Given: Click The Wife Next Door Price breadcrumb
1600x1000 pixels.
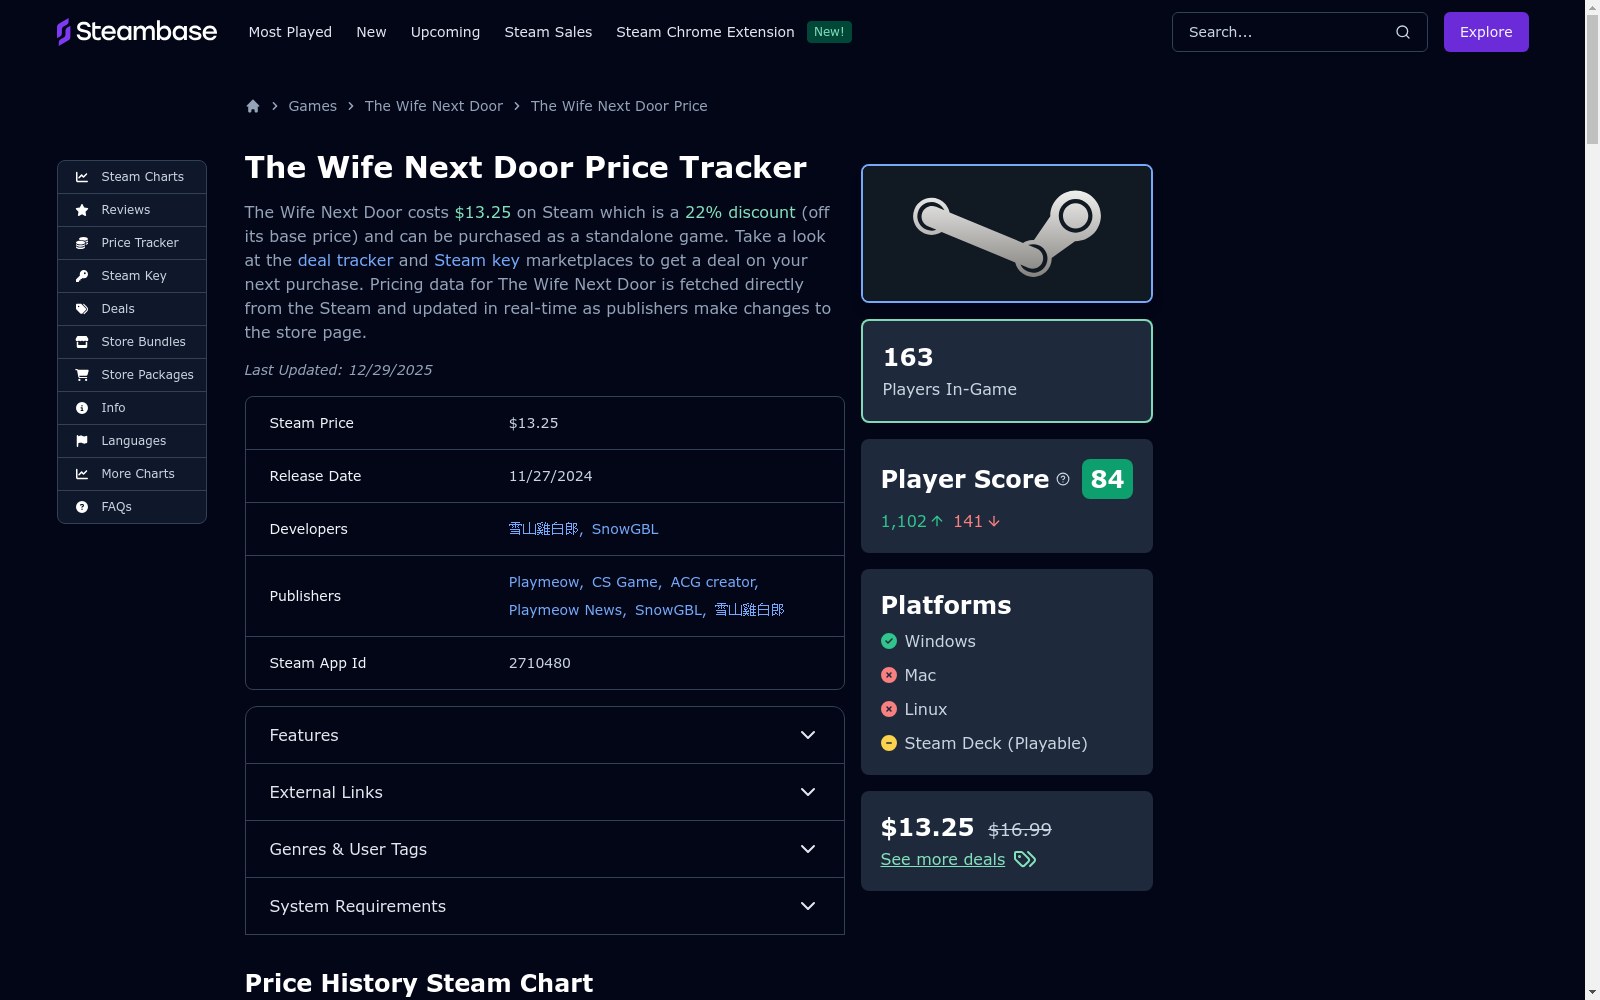Looking at the screenshot, I should (x=619, y=106).
